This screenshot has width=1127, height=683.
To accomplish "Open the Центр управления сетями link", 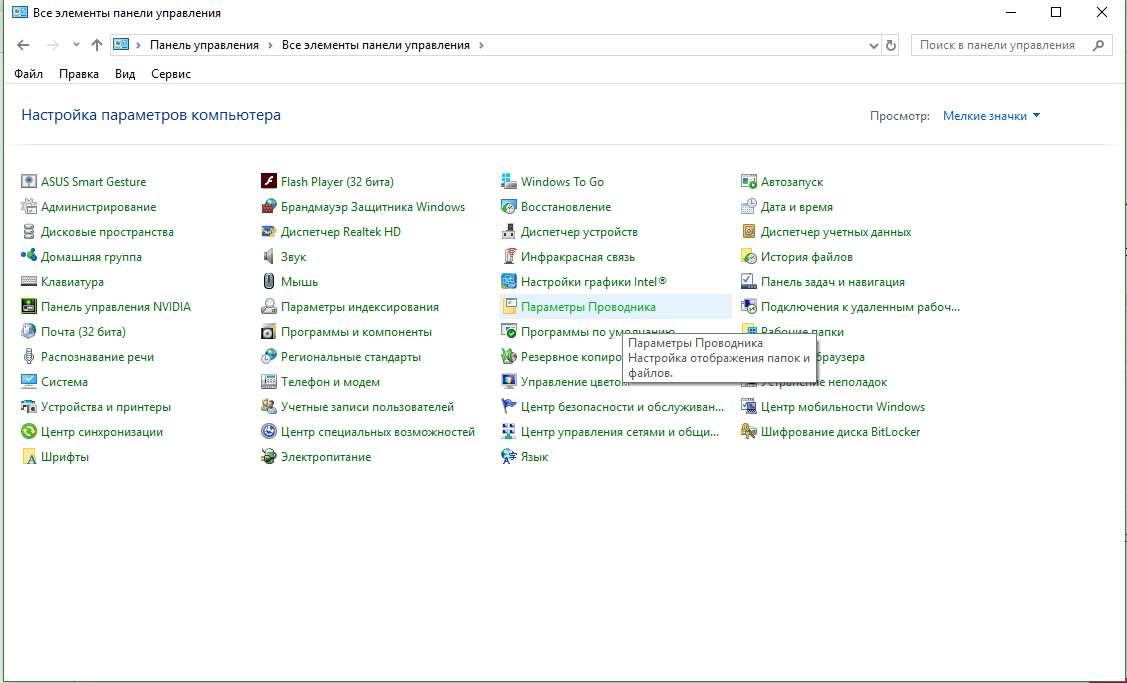I will click(620, 432).
